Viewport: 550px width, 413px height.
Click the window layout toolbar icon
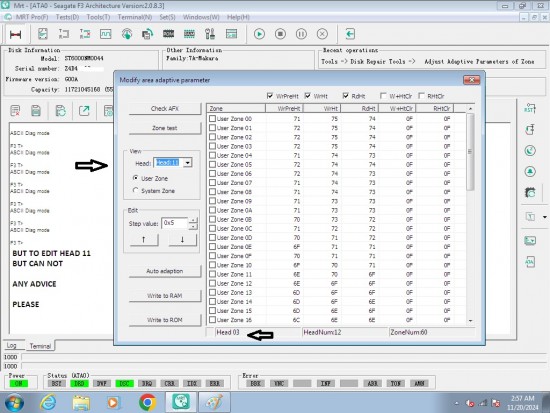click(x=232, y=34)
